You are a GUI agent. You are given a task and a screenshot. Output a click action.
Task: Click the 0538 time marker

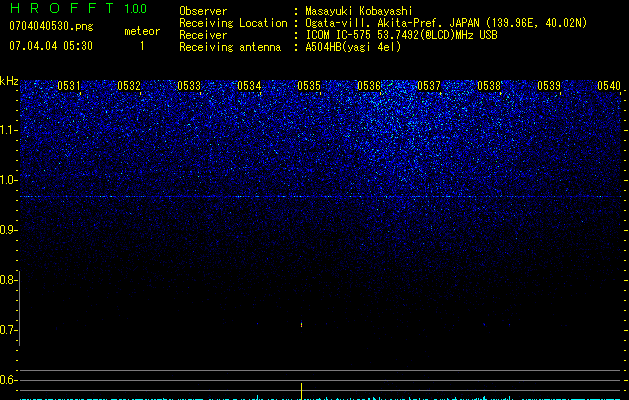point(489,85)
